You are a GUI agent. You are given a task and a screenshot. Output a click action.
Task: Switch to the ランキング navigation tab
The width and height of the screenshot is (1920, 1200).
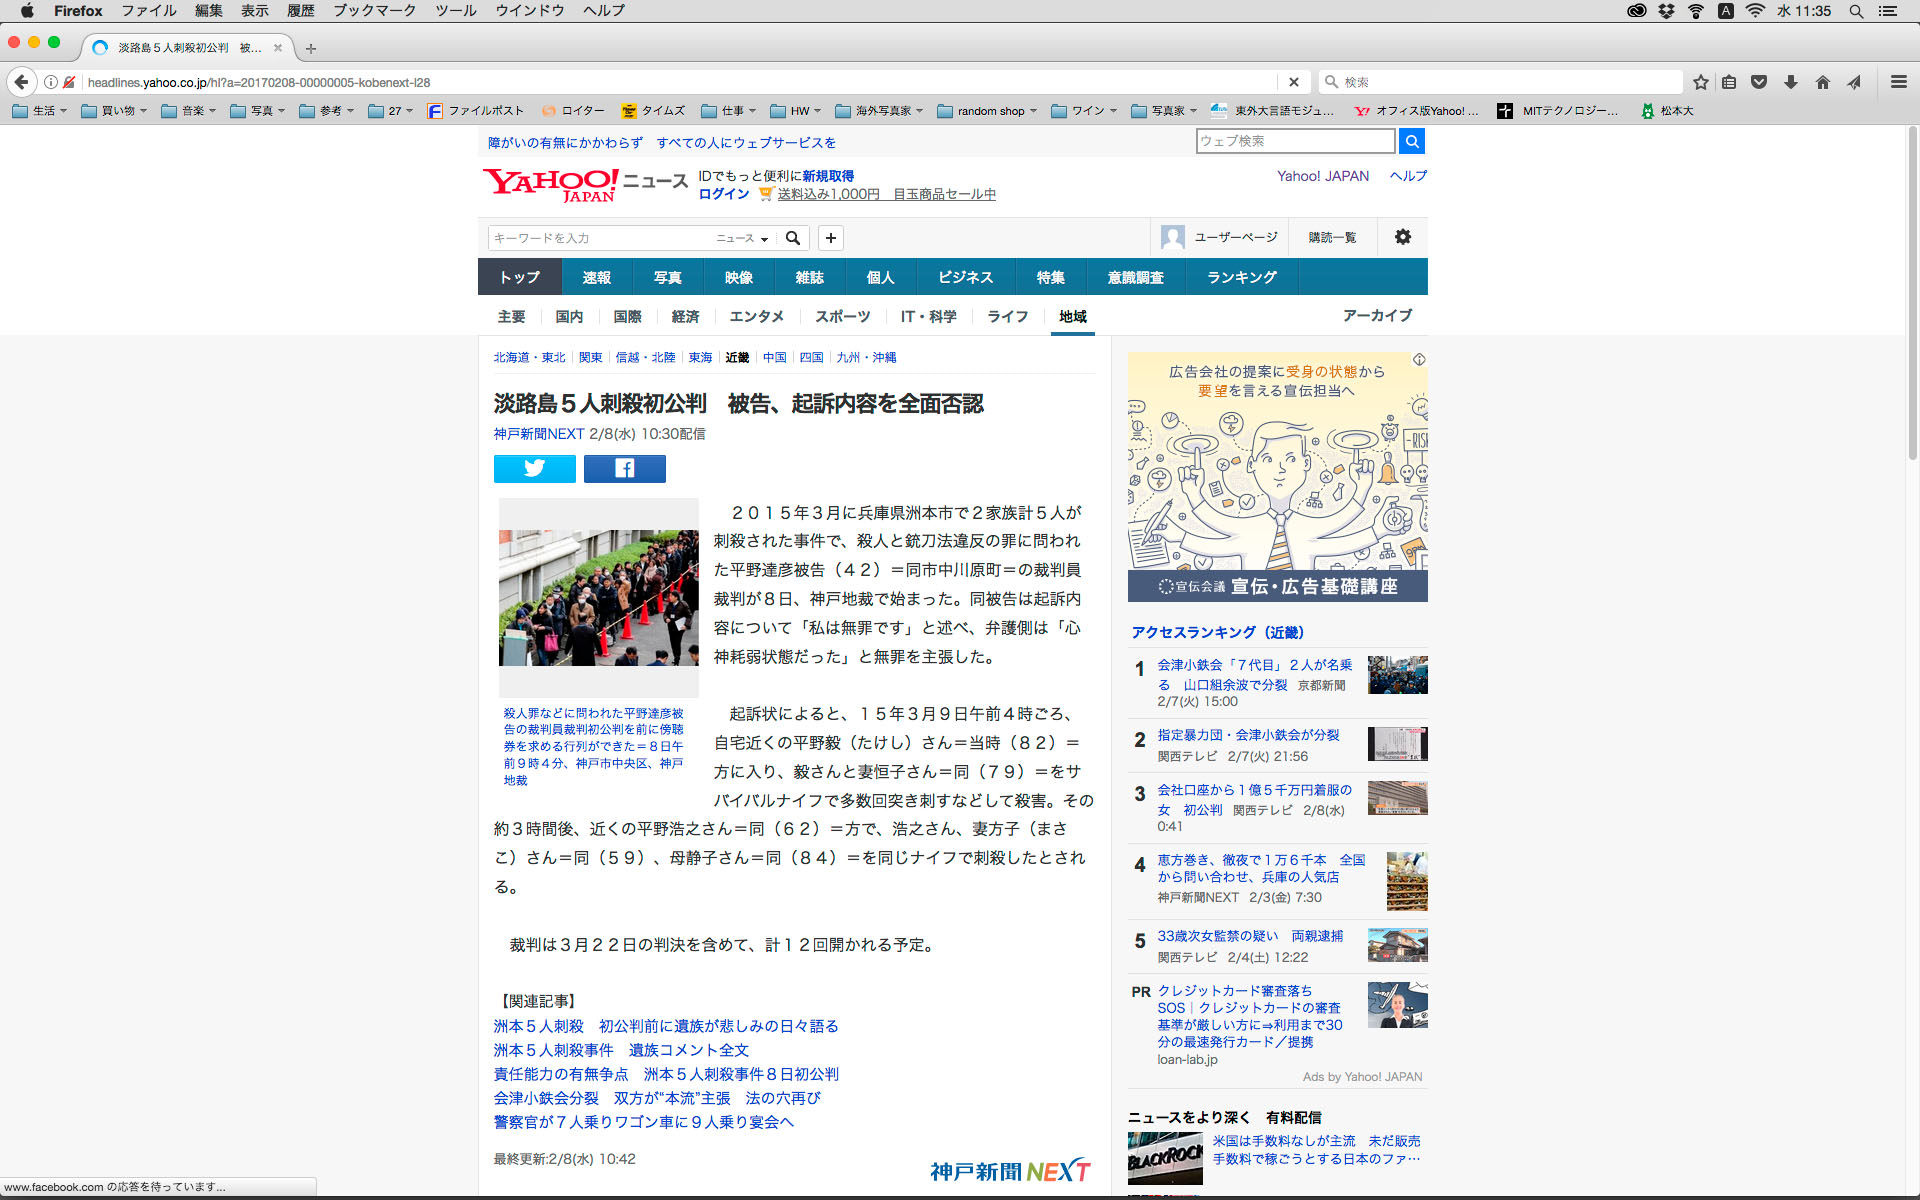[1241, 277]
